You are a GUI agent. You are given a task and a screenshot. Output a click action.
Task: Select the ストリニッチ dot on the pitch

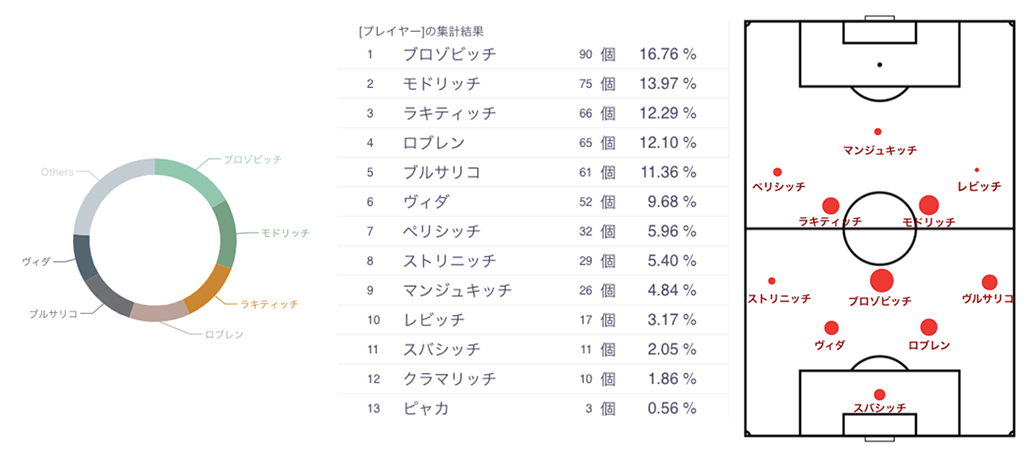coord(772,281)
